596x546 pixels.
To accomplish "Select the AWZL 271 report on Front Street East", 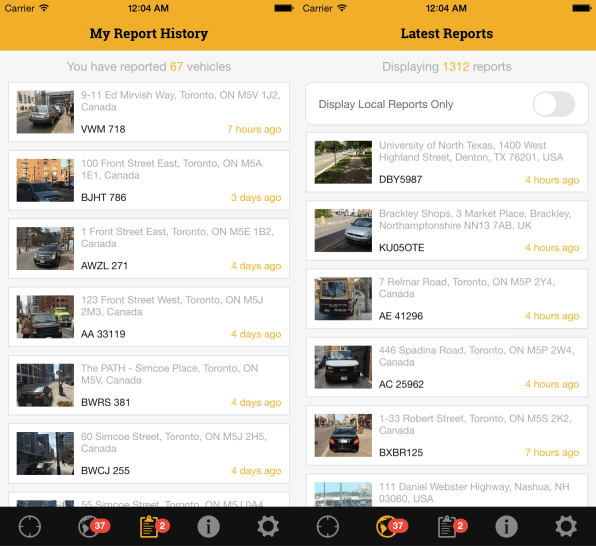I will point(149,249).
